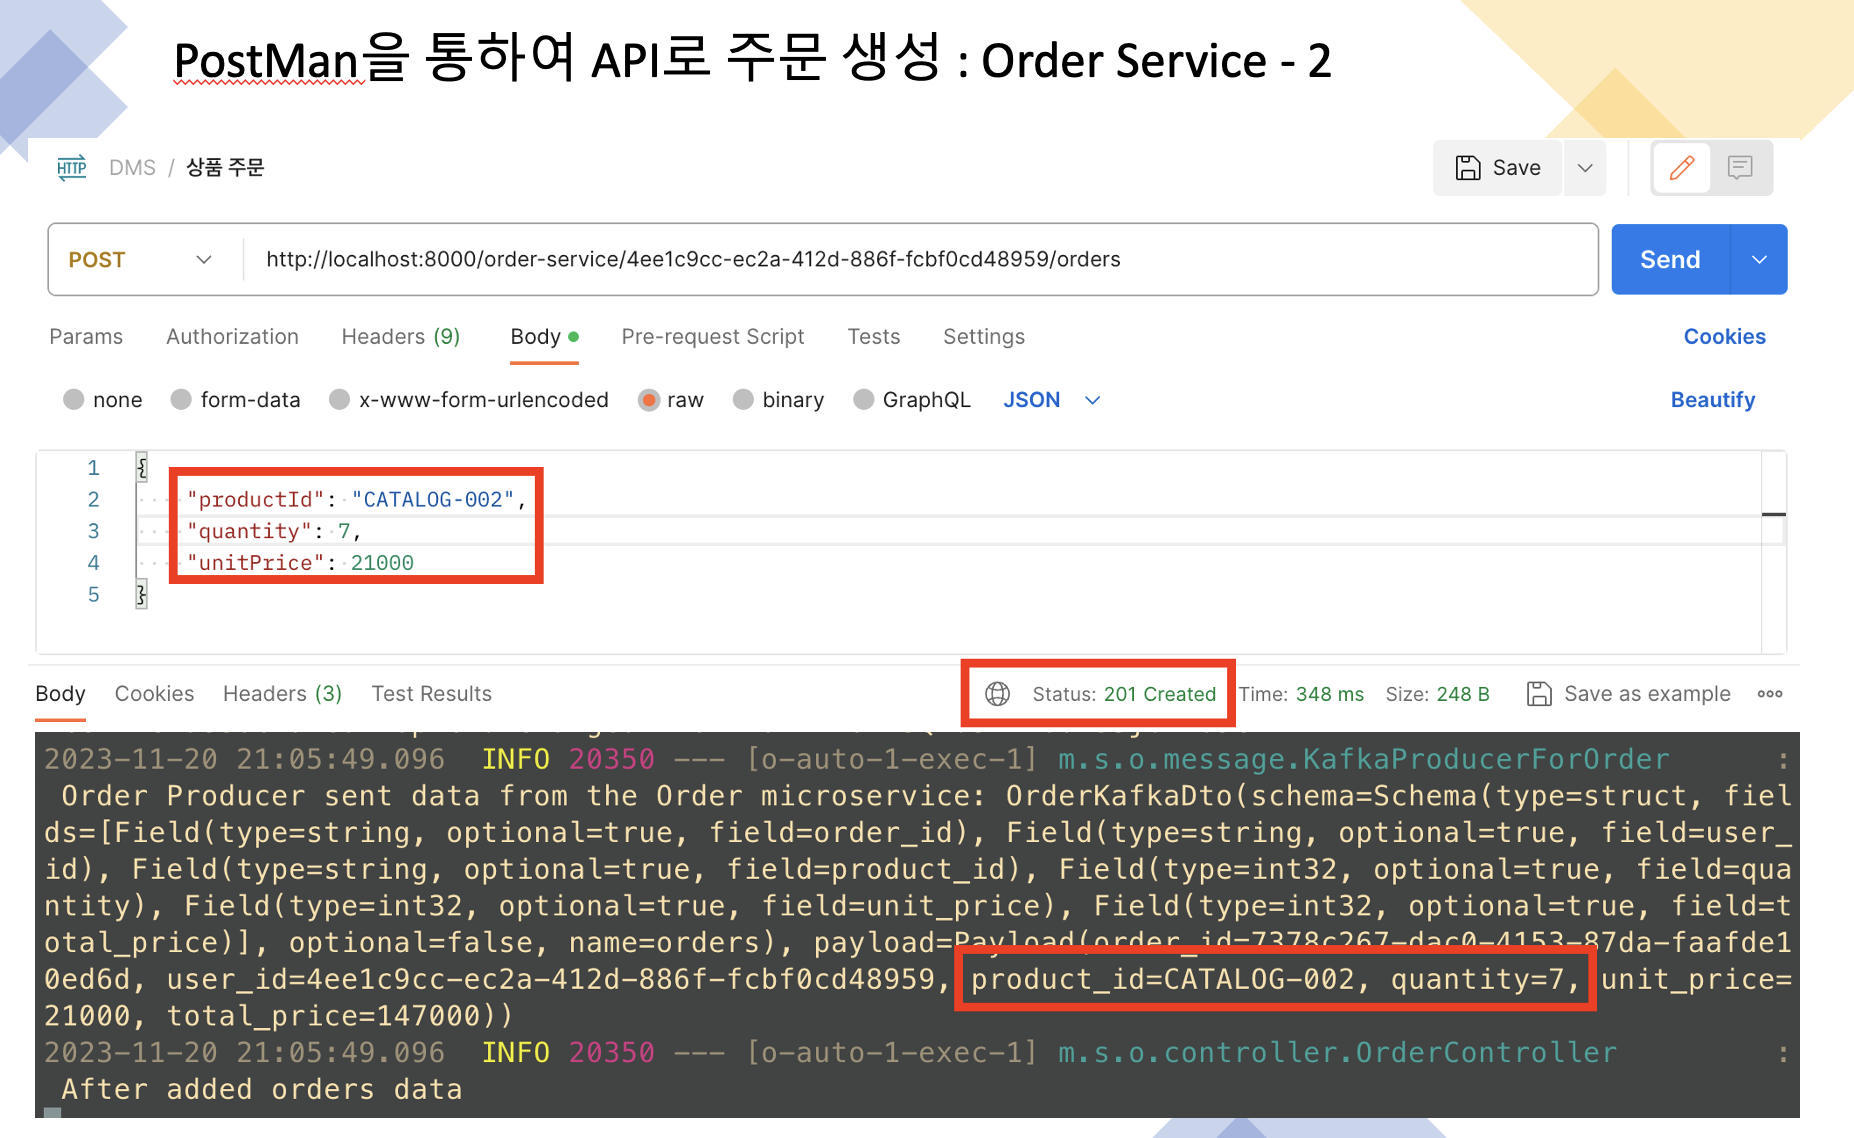Click the editor minimap scrollbar

tap(1773, 552)
